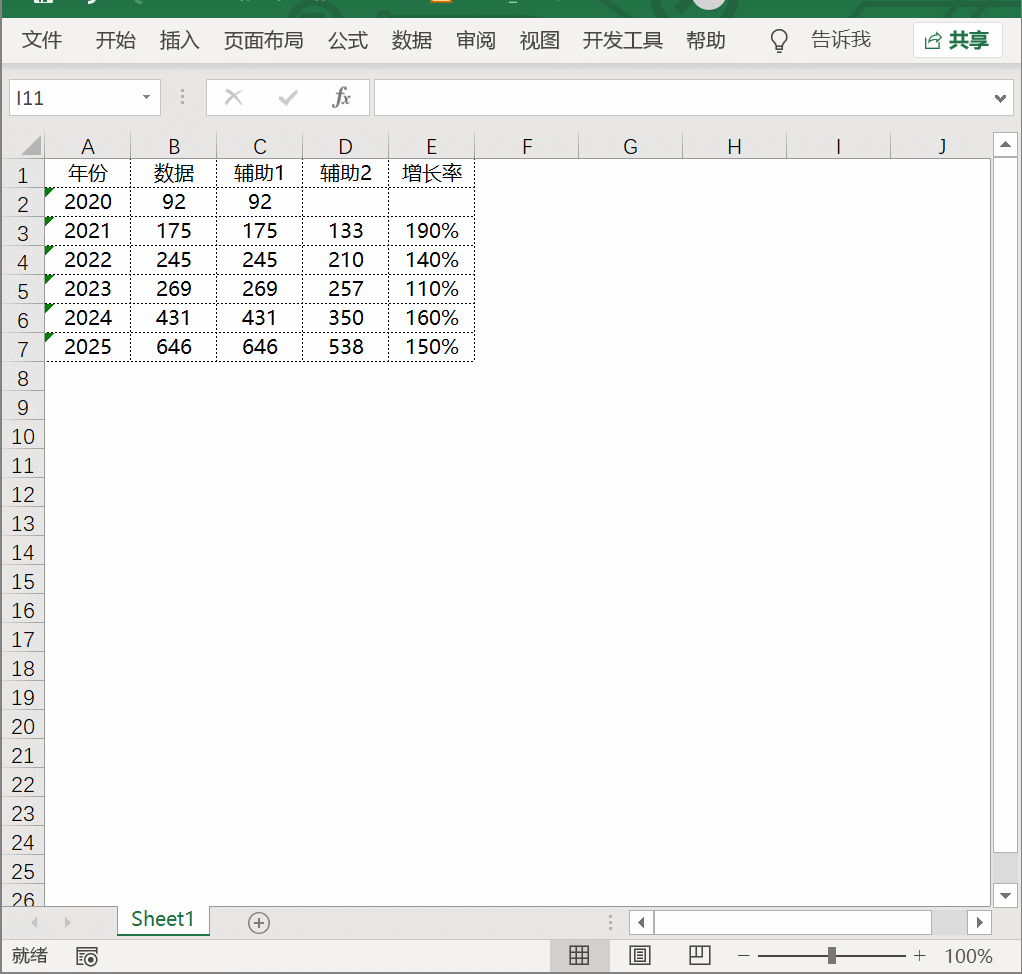Click the zoom slider handle
The width and height of the screenshot is (1022, 974).
pyautogui.click(x=832, y=956)
